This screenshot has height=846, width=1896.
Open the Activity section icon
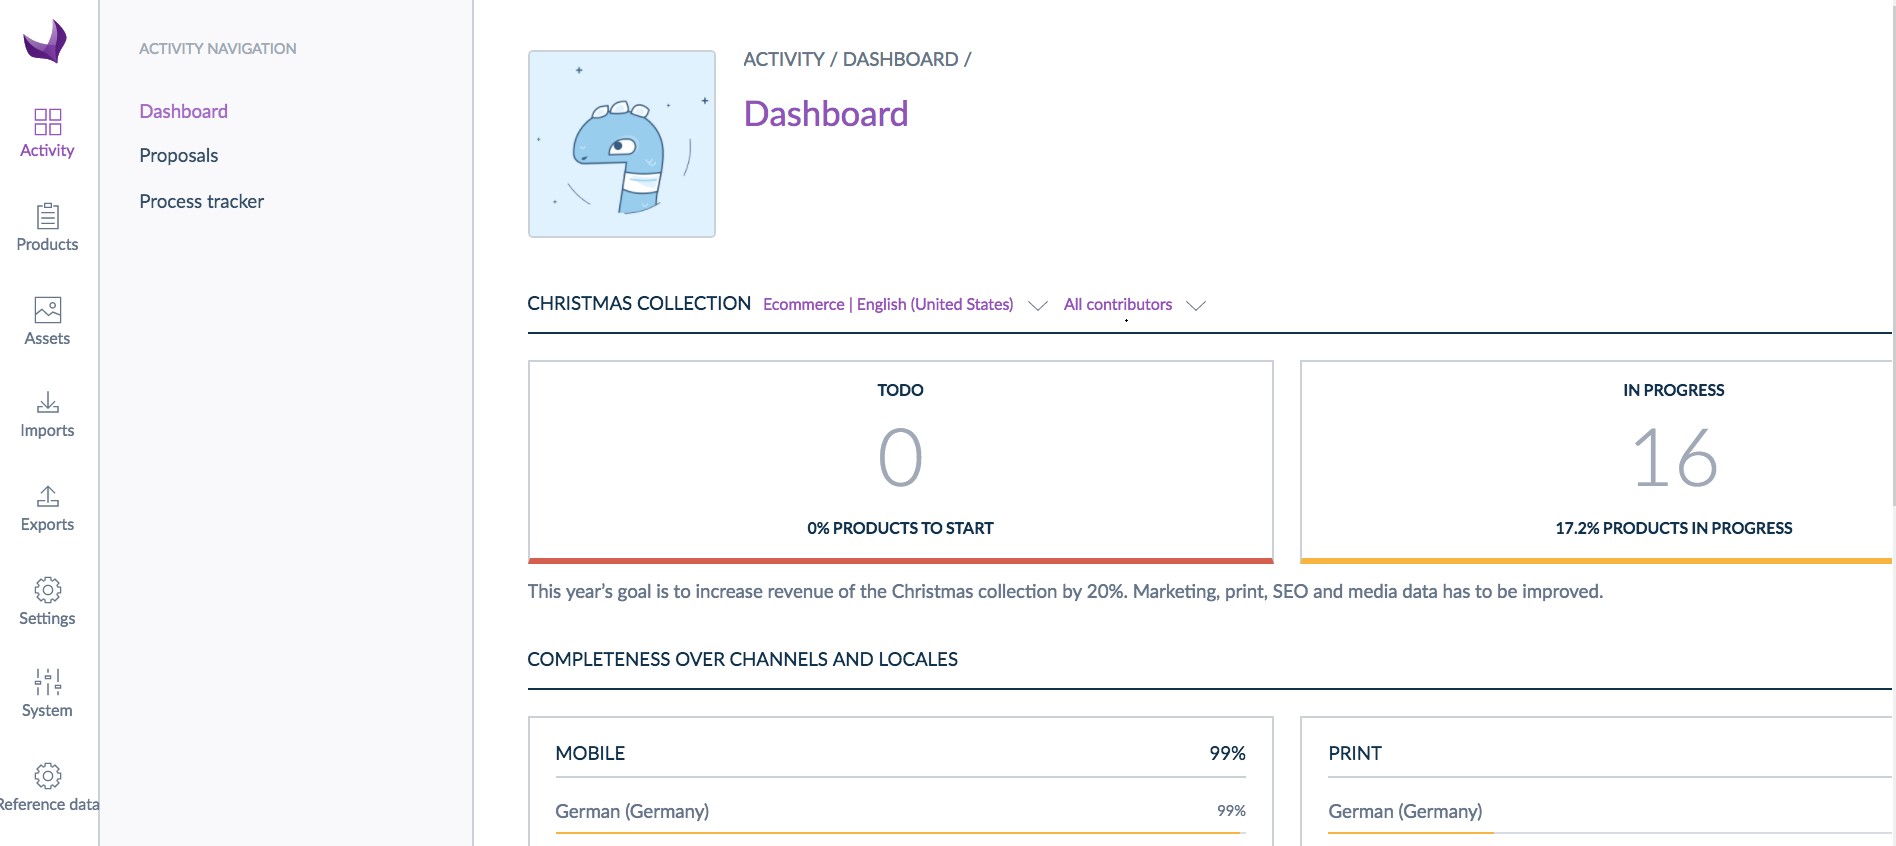click(47, 122)
